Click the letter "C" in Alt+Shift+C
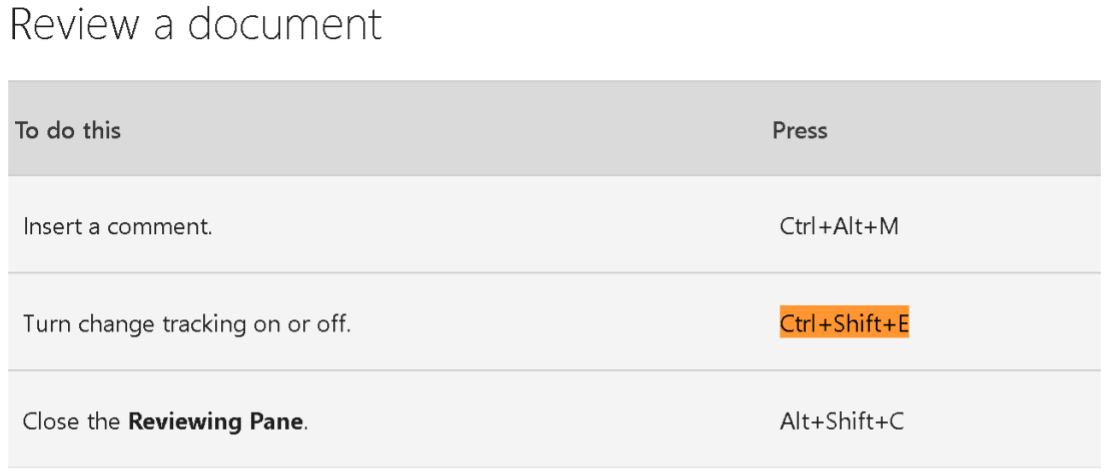1107x474 pixels. 897,422
